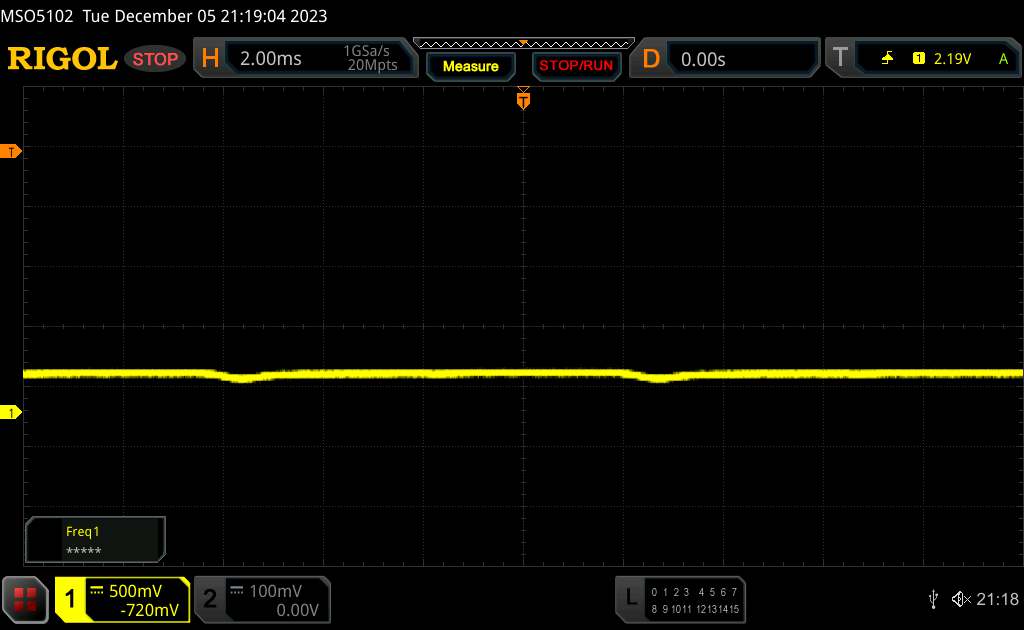
Task: Toggle acquisition with STOP/RUN button
Action: click(x=576, y=66)
